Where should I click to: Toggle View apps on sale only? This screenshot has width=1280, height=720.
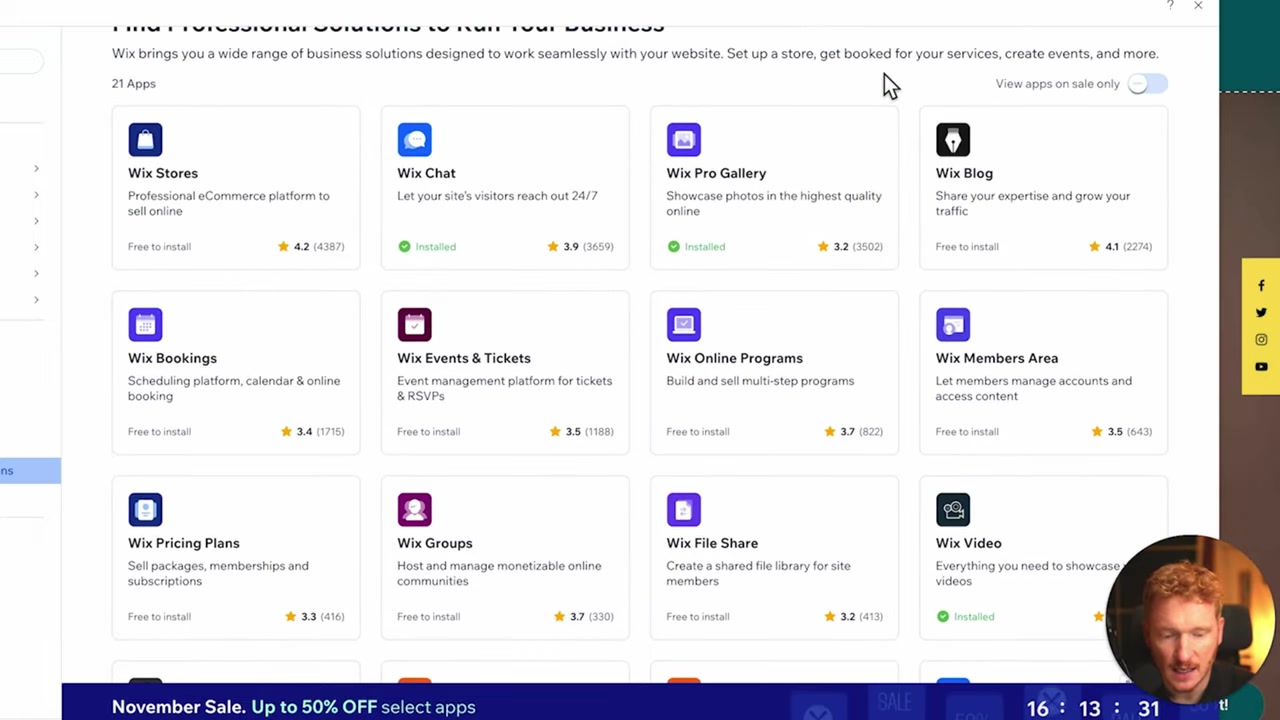click(x=1147, y=84)
